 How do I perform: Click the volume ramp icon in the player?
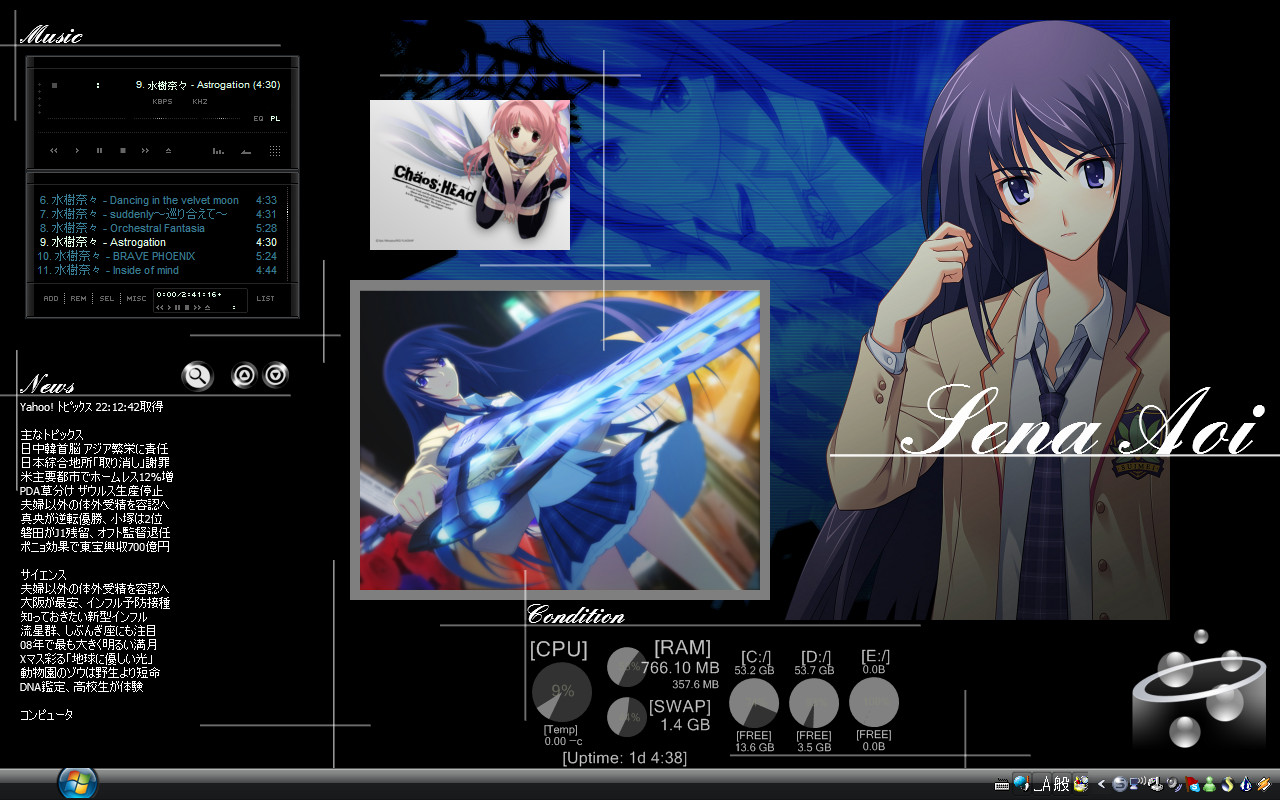tap(246, 151)
